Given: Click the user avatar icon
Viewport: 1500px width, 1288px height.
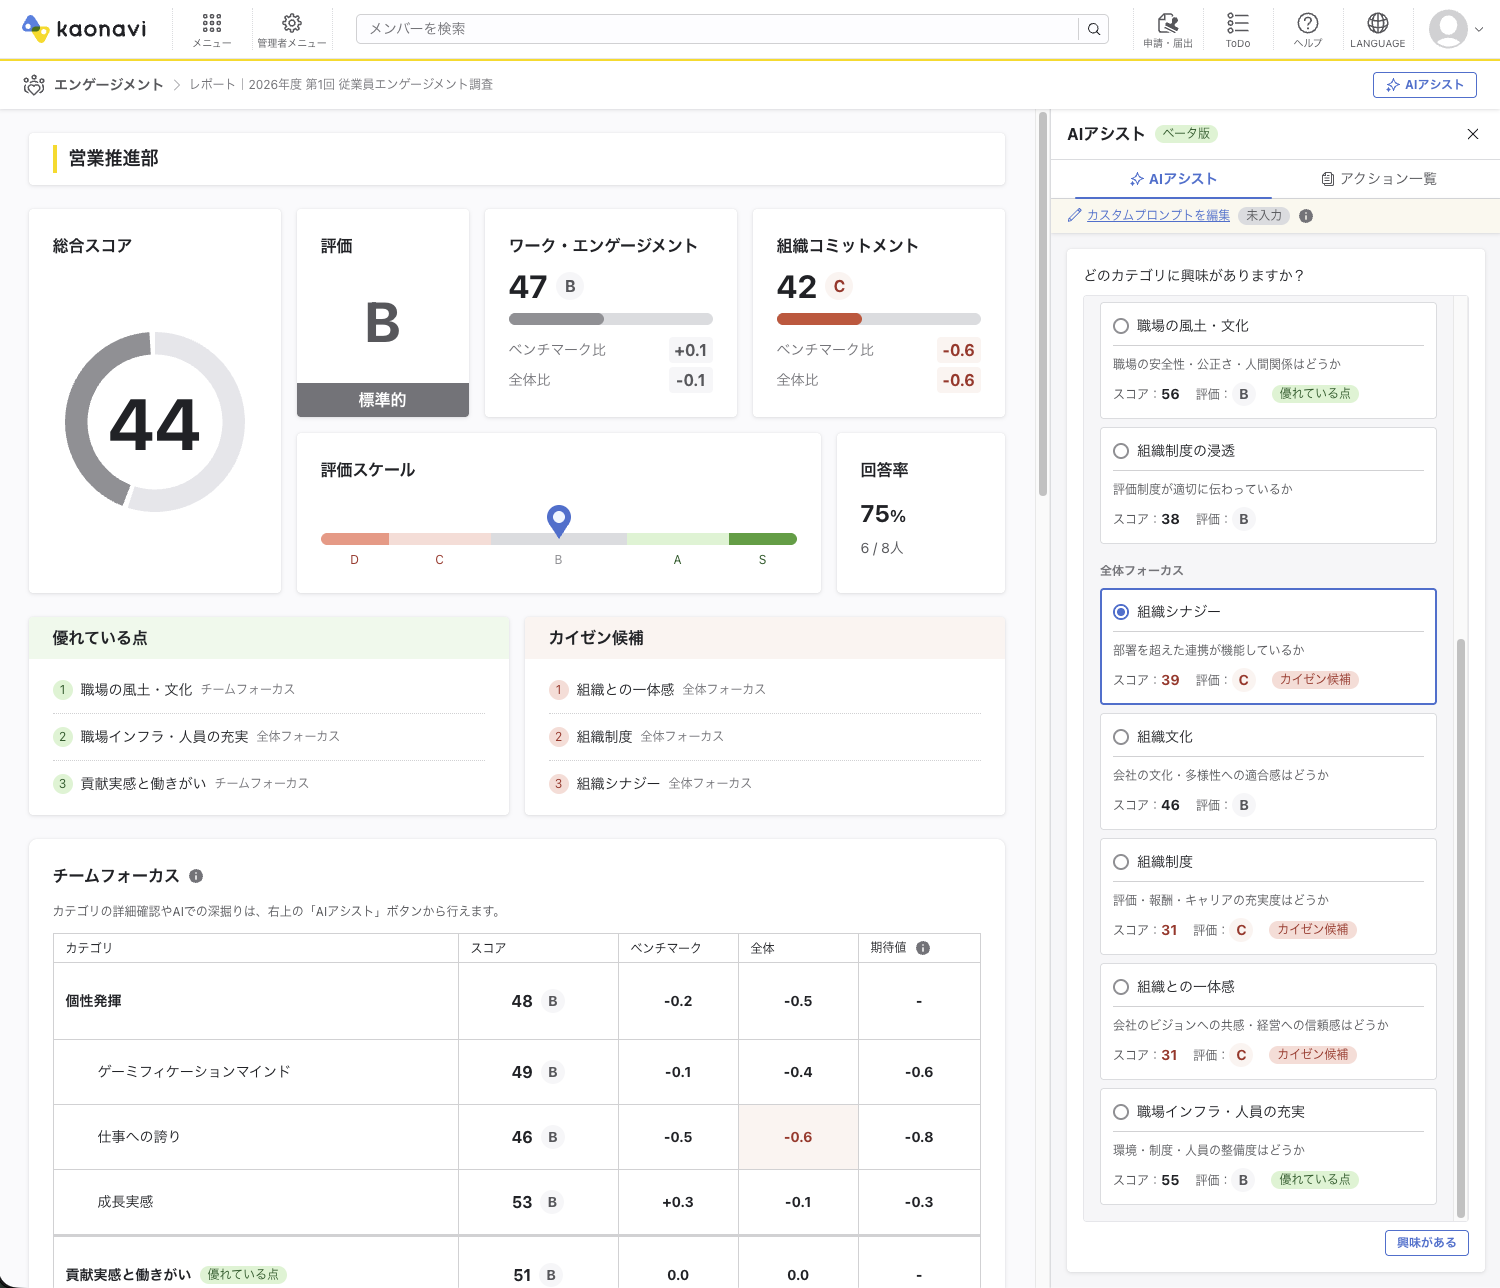Looking at the screenshot, I should pos(1448,29).
